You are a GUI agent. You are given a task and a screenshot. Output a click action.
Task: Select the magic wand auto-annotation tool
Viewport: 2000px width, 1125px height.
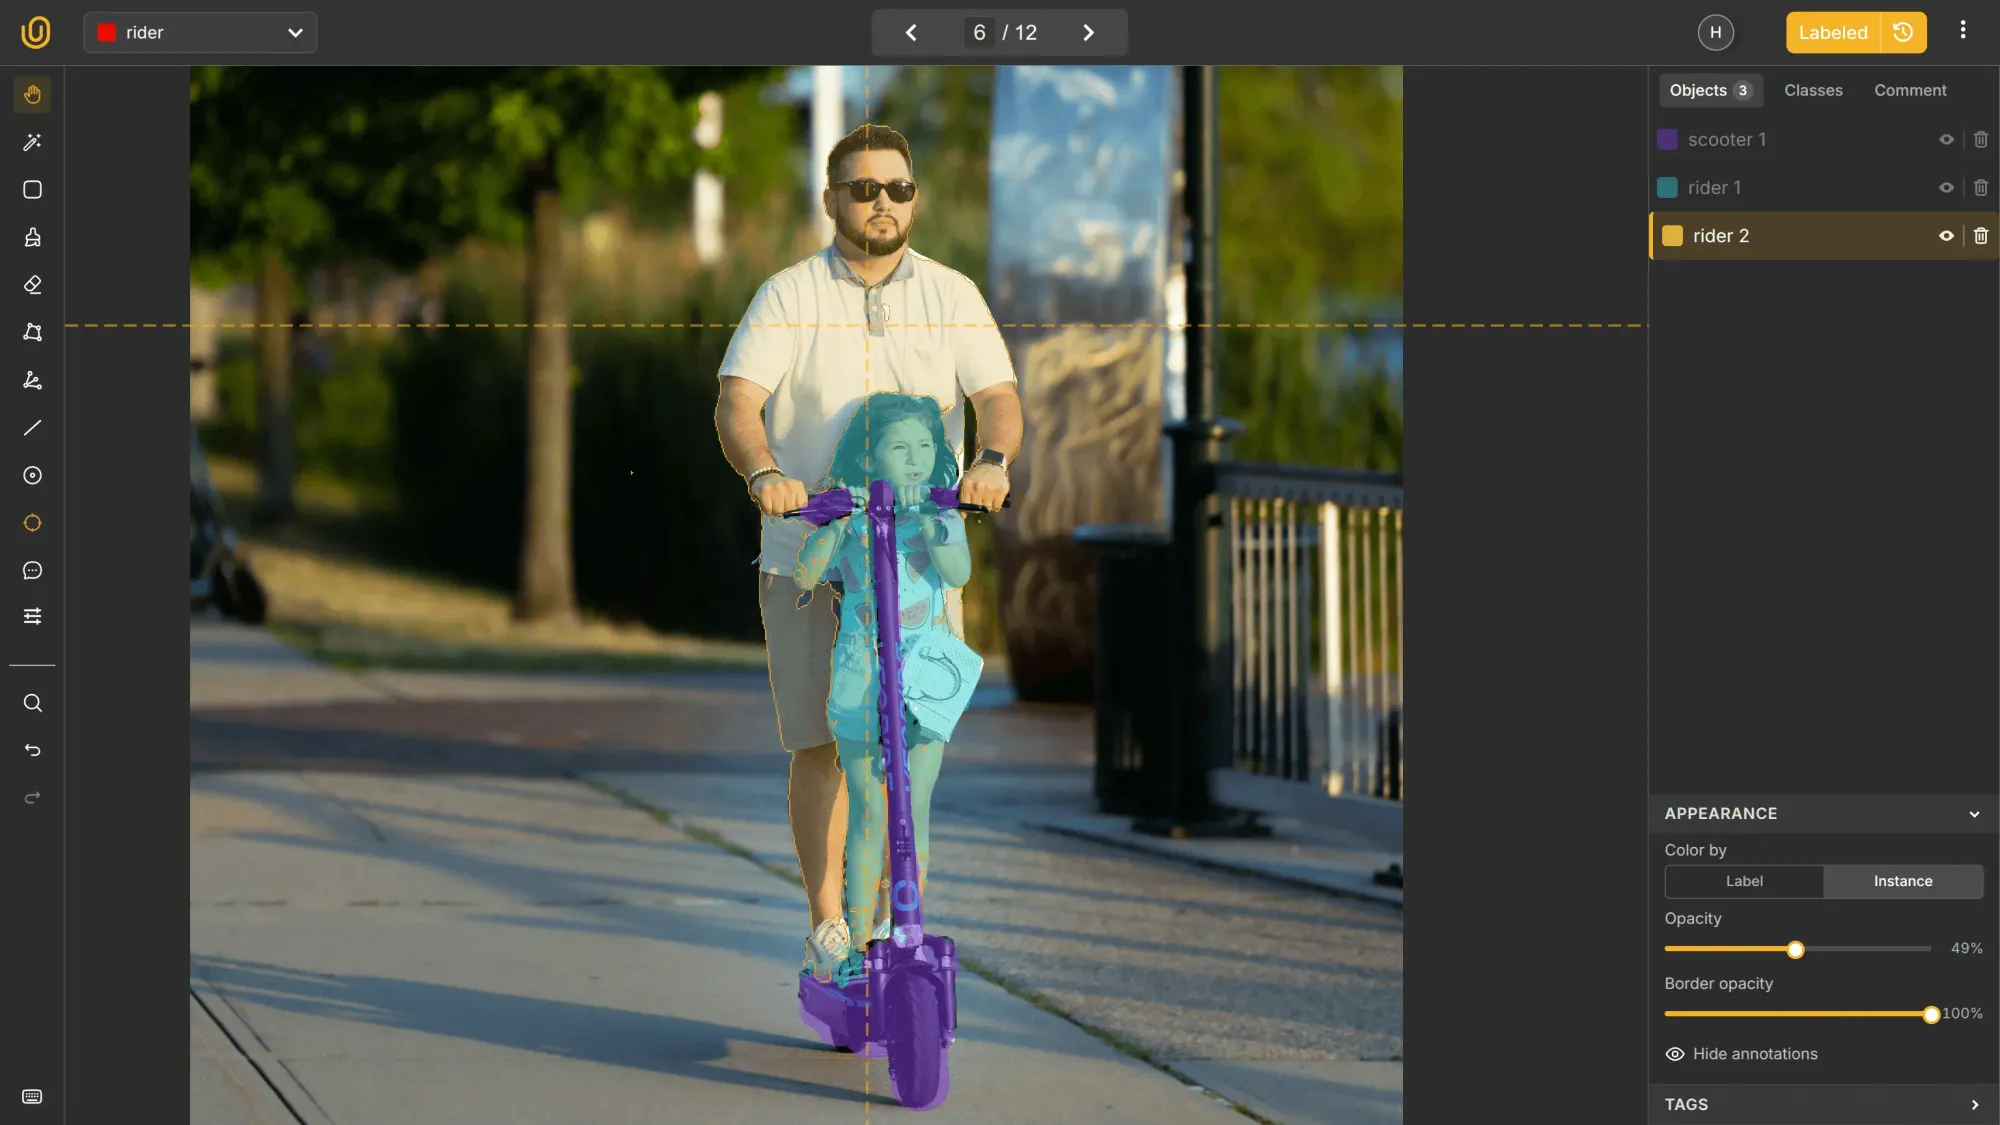click(x=32, y=142)
